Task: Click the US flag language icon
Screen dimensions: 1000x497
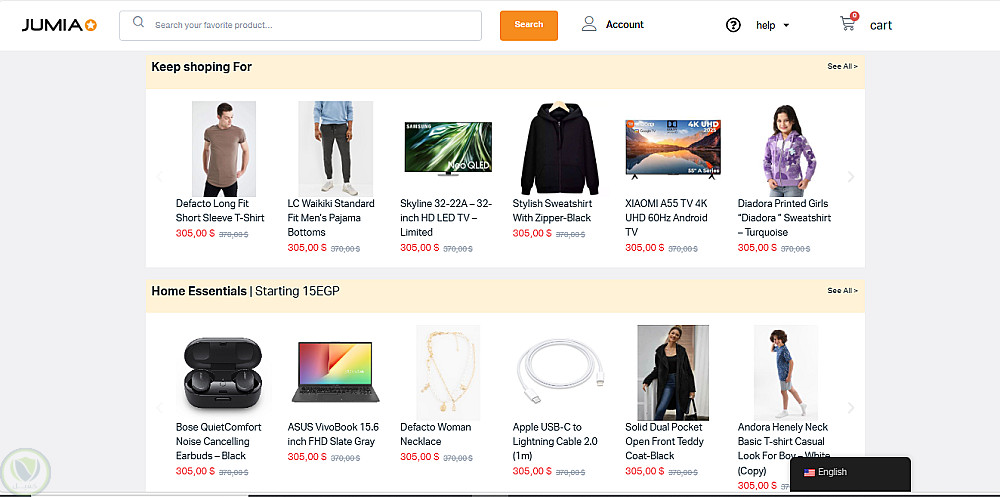Action: click(809, 472)
